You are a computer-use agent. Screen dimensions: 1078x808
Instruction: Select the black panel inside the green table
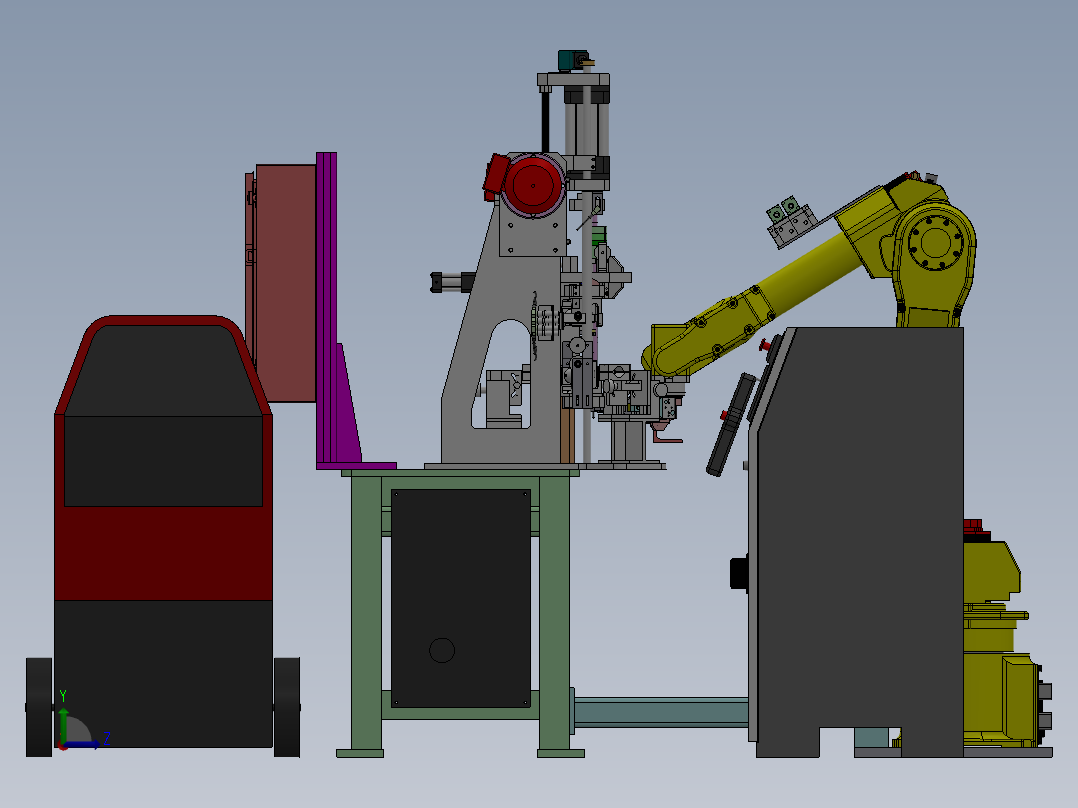[x=461, y=598]
